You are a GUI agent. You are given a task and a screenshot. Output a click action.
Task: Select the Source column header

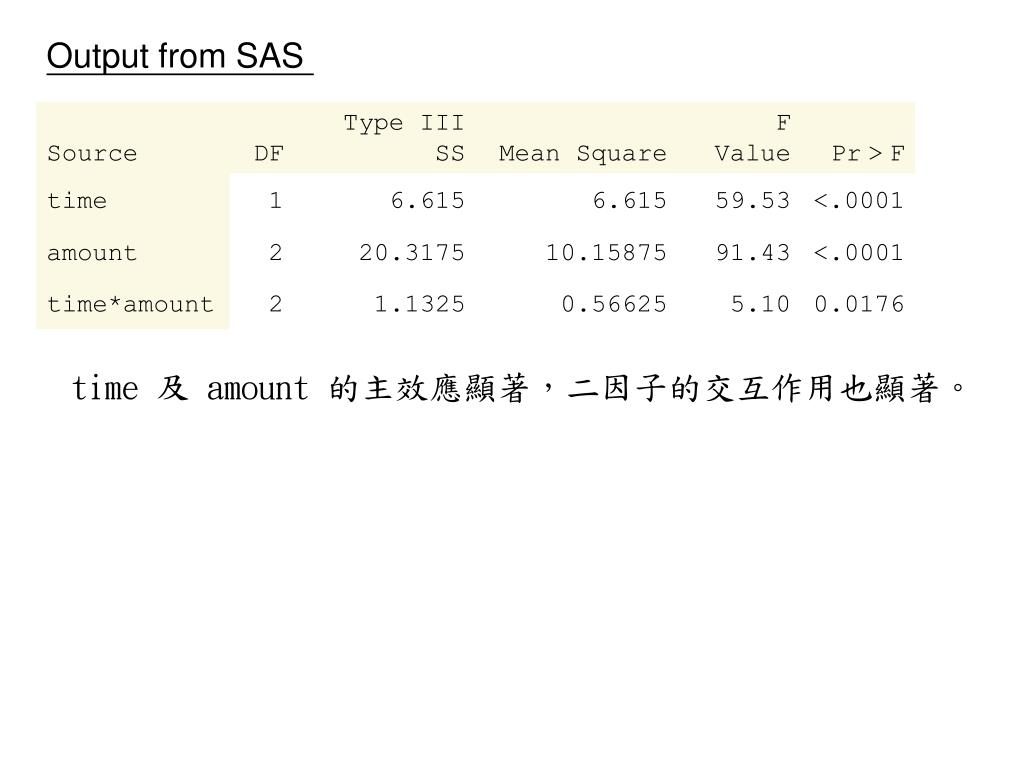(92, 153)
